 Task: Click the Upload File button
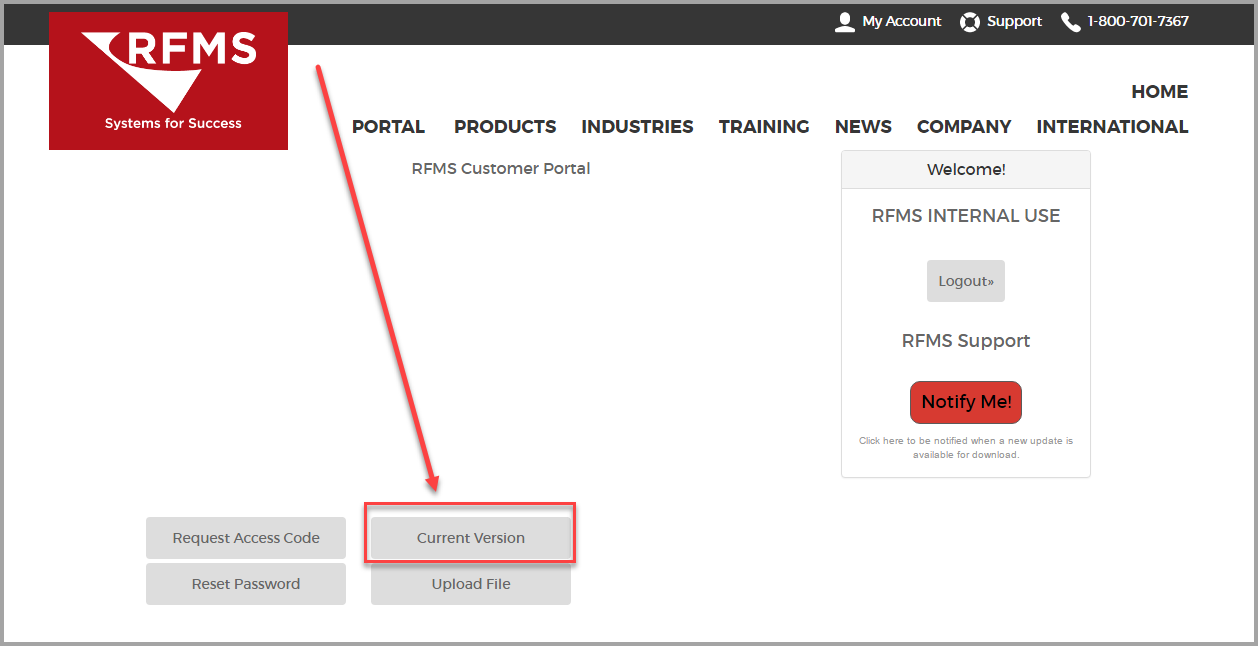point(471,584)
